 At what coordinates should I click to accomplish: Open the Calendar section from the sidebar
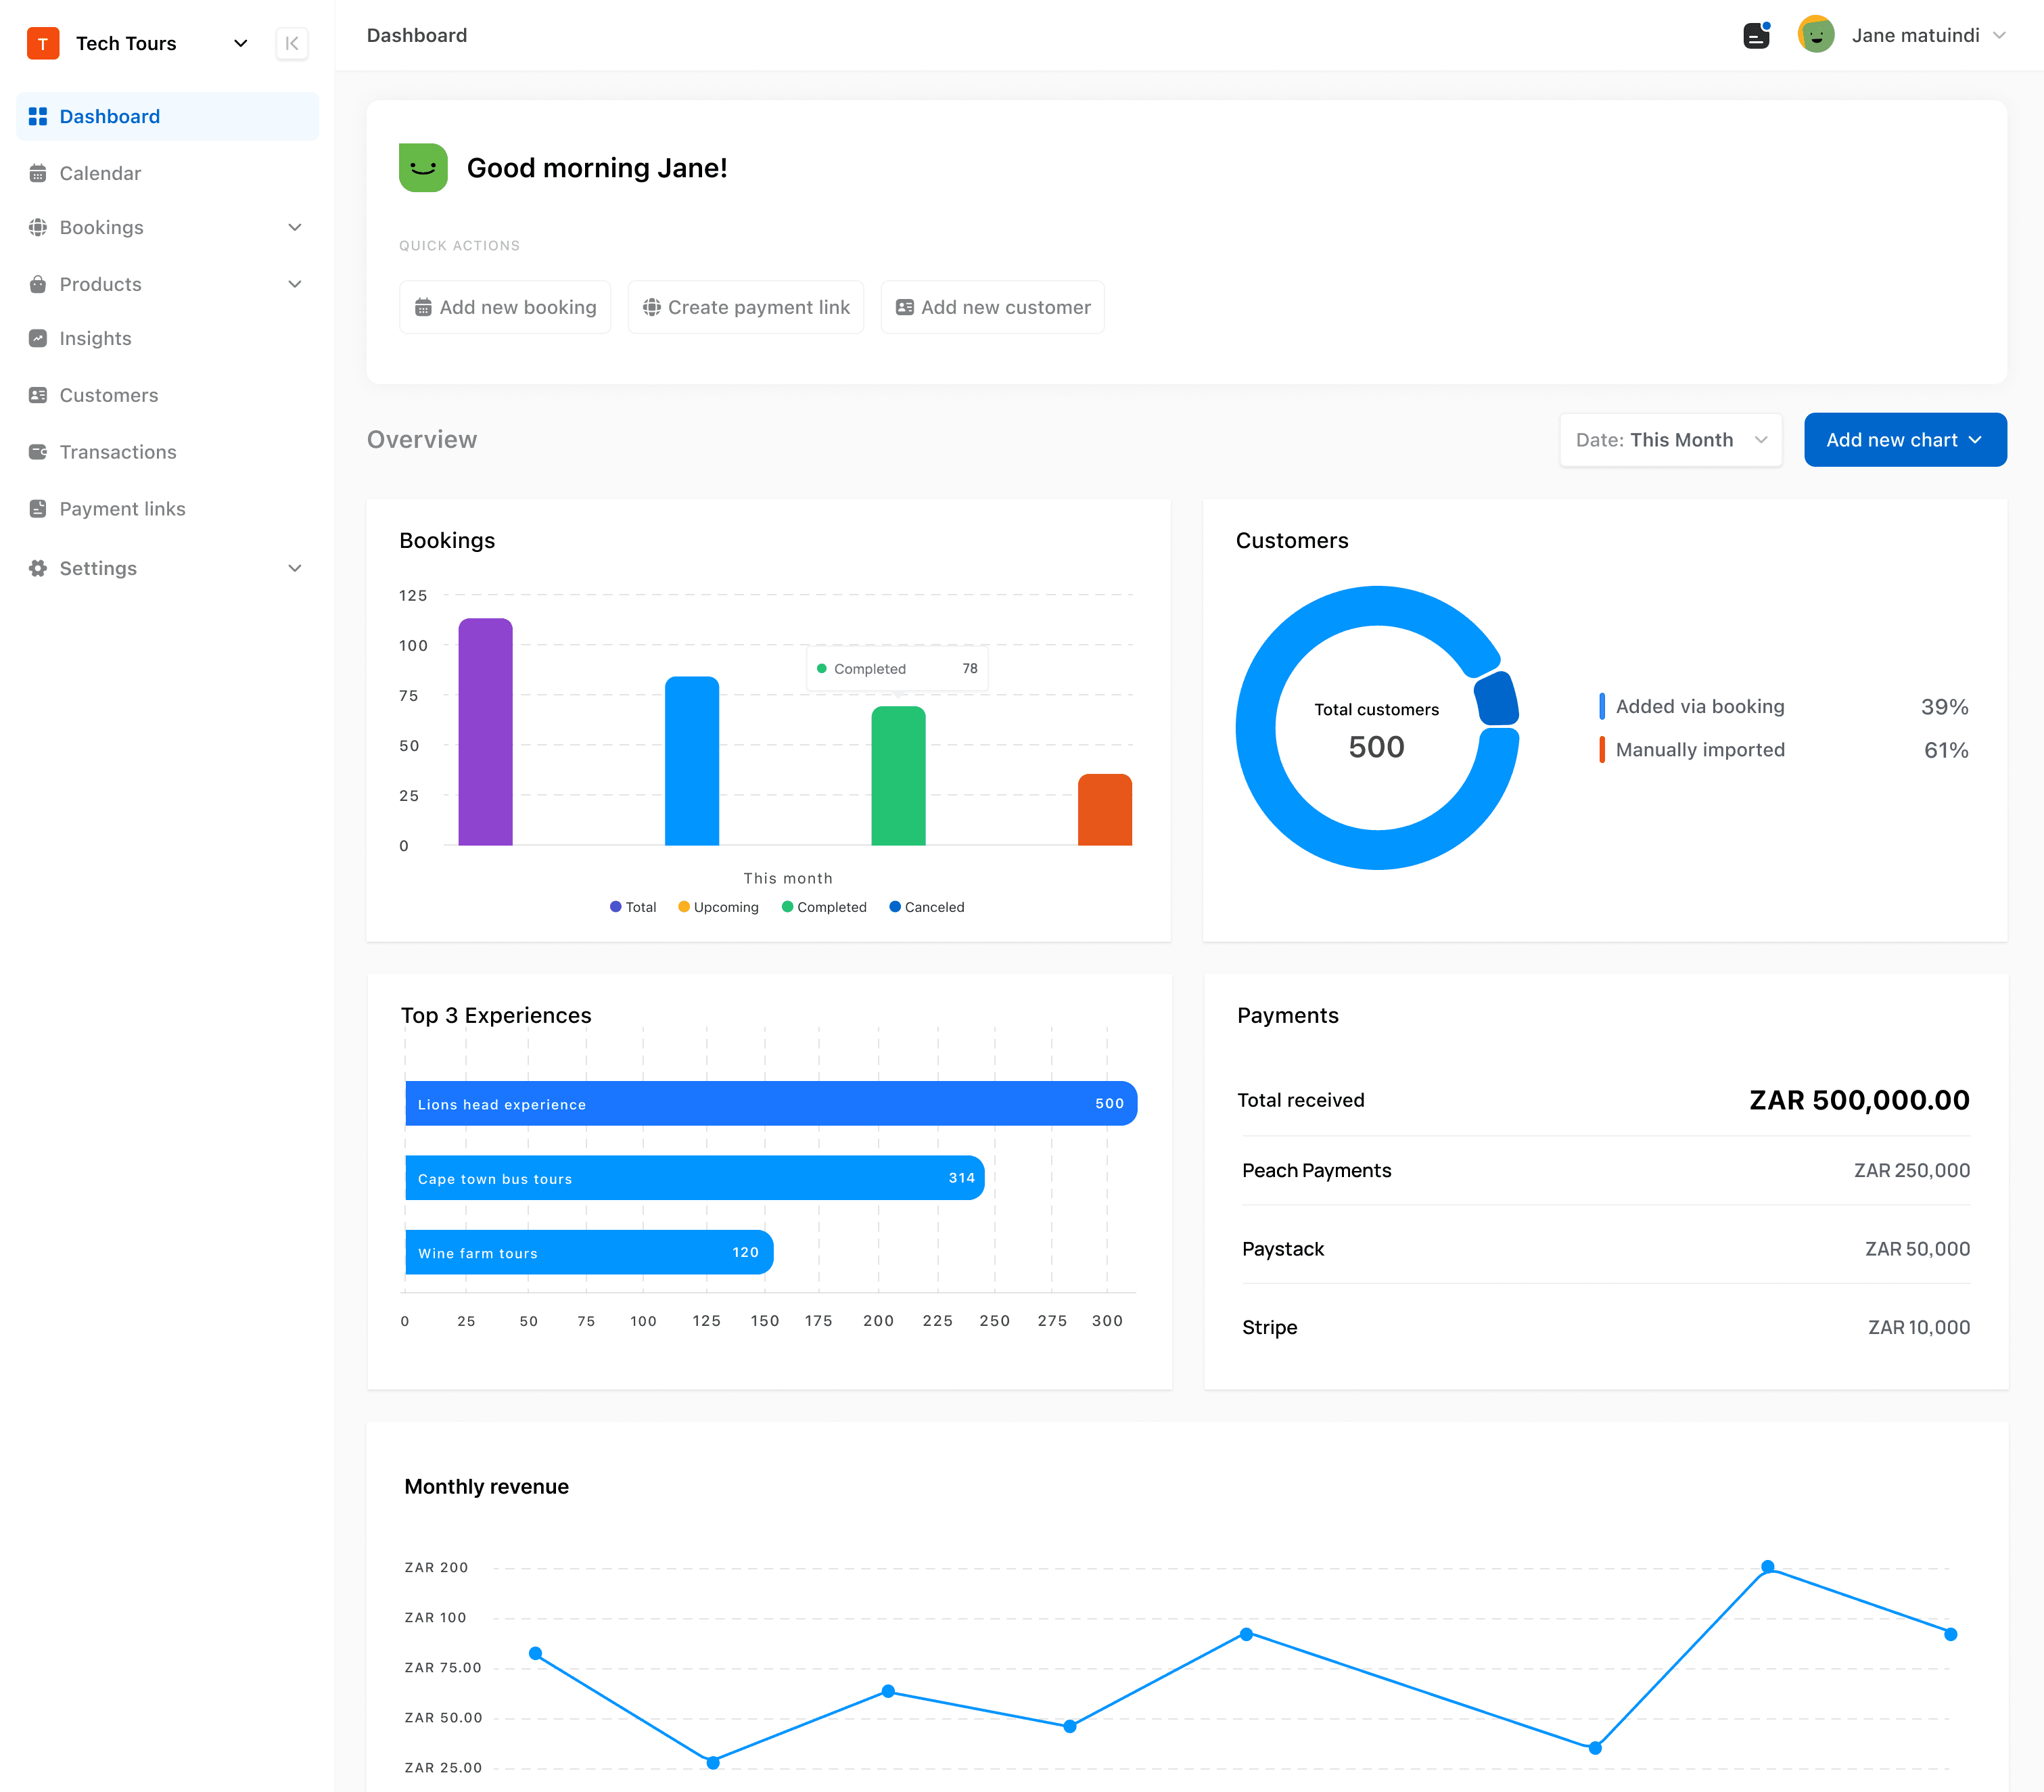point(100,172)
